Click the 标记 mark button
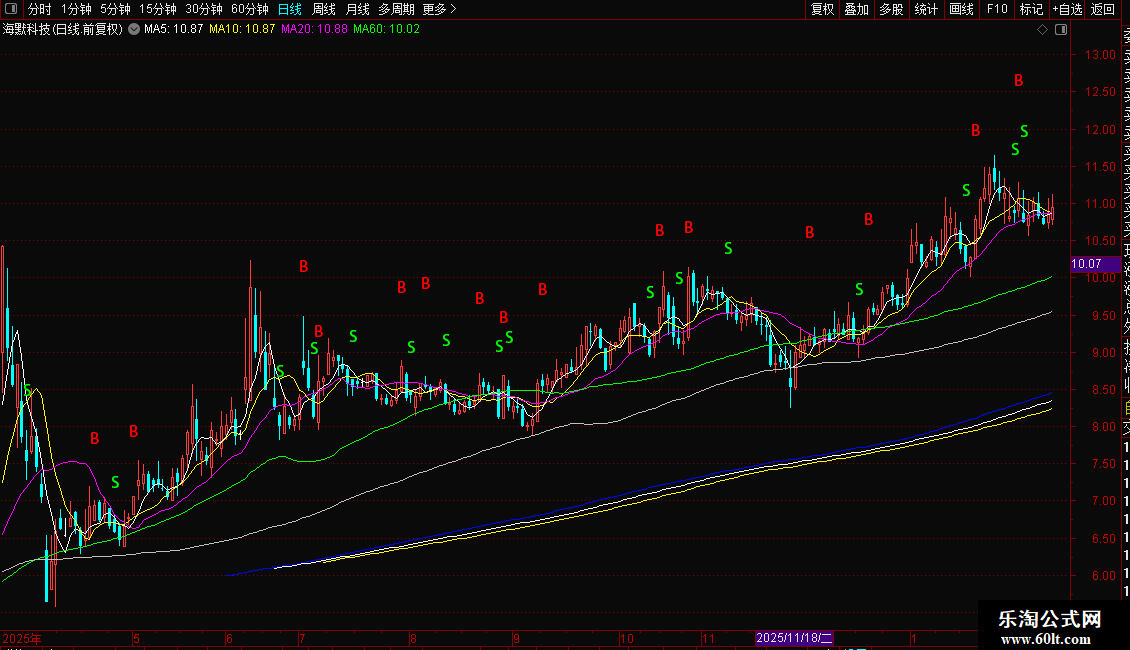The image size is (1130, 650). (x=1030, y=9)
